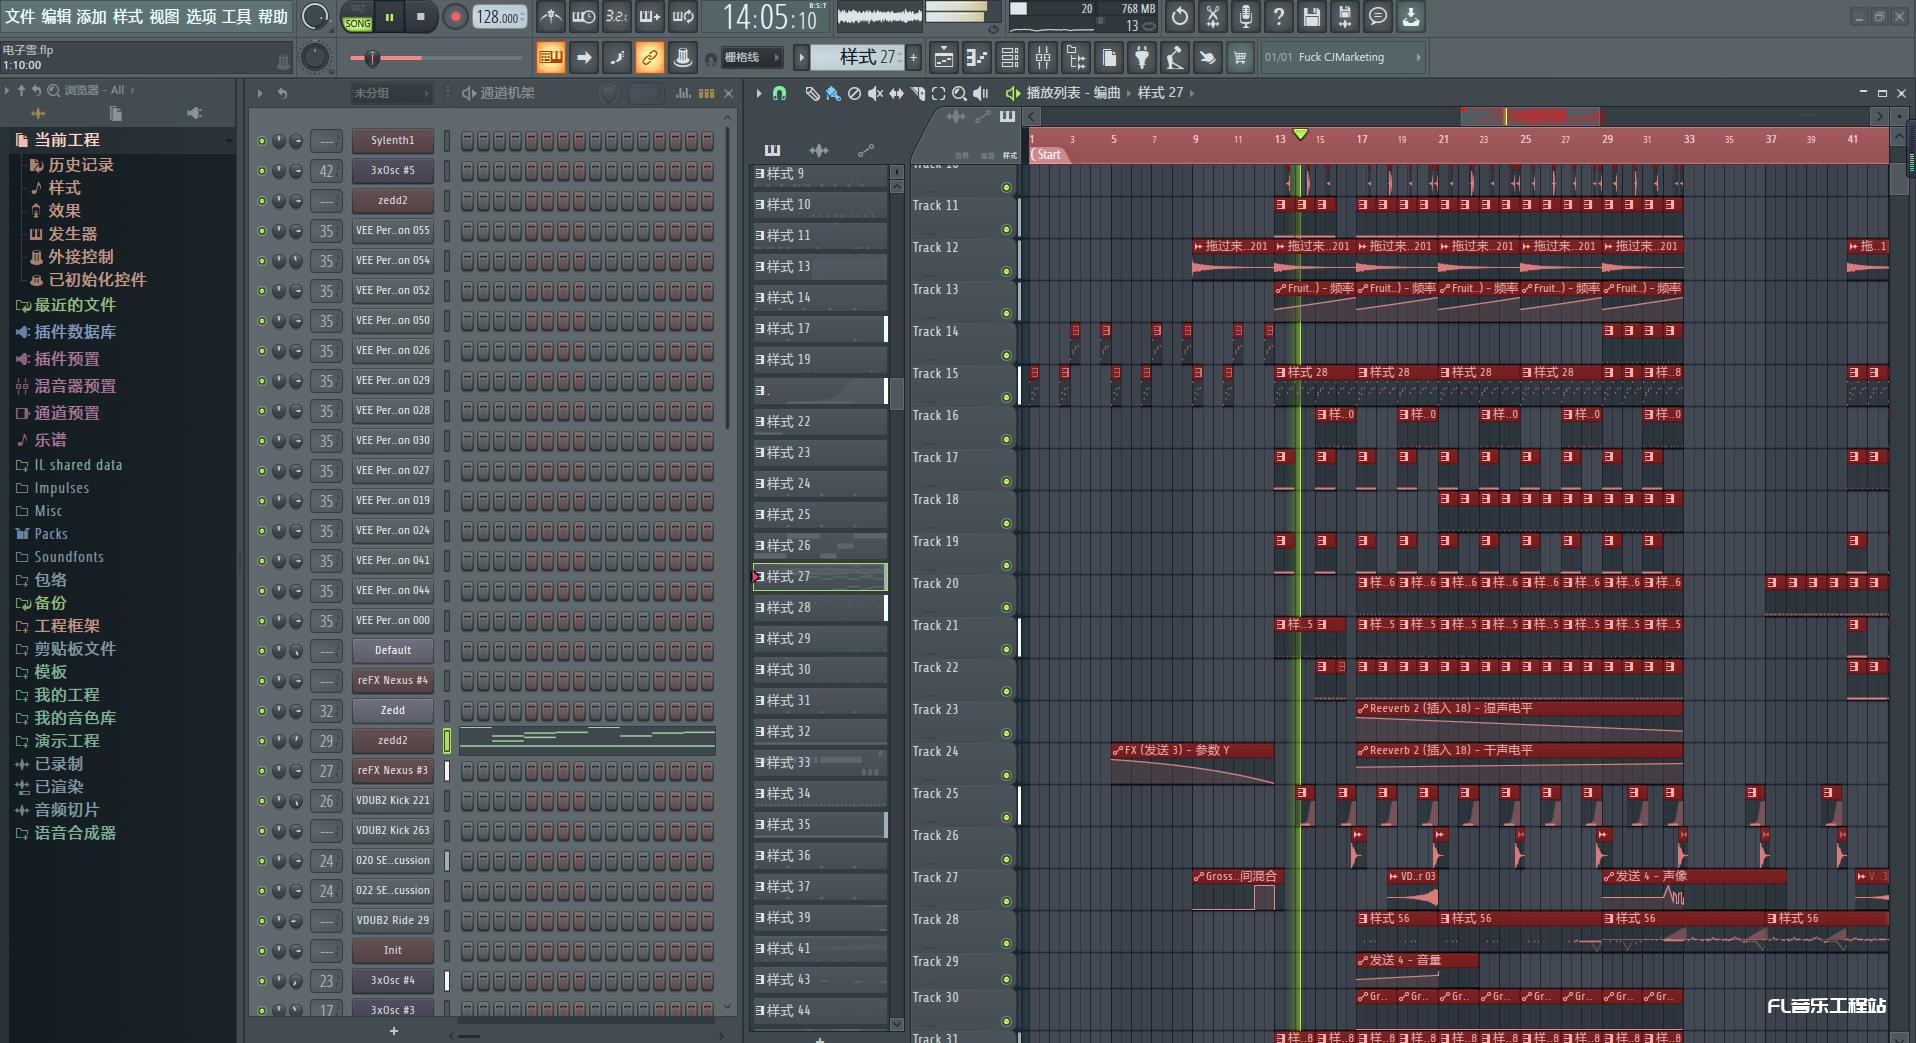
Task: Toggle the metronome icon
Action: (x=550, y=17)
